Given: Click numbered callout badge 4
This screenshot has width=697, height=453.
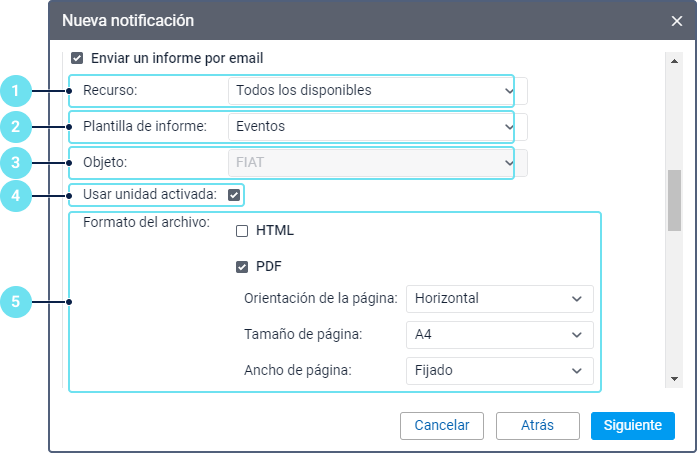Looking at the screenshot, I should (14, 196).
